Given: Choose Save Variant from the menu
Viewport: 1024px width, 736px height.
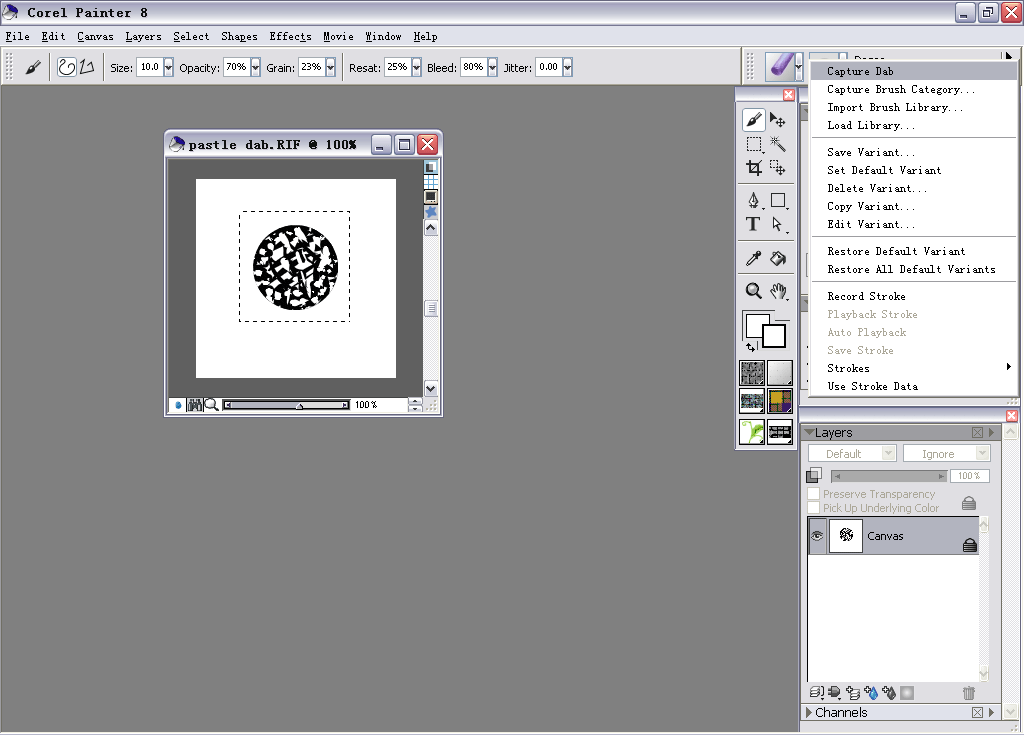Looking at the screenshot, I should (x=914, y=152).
